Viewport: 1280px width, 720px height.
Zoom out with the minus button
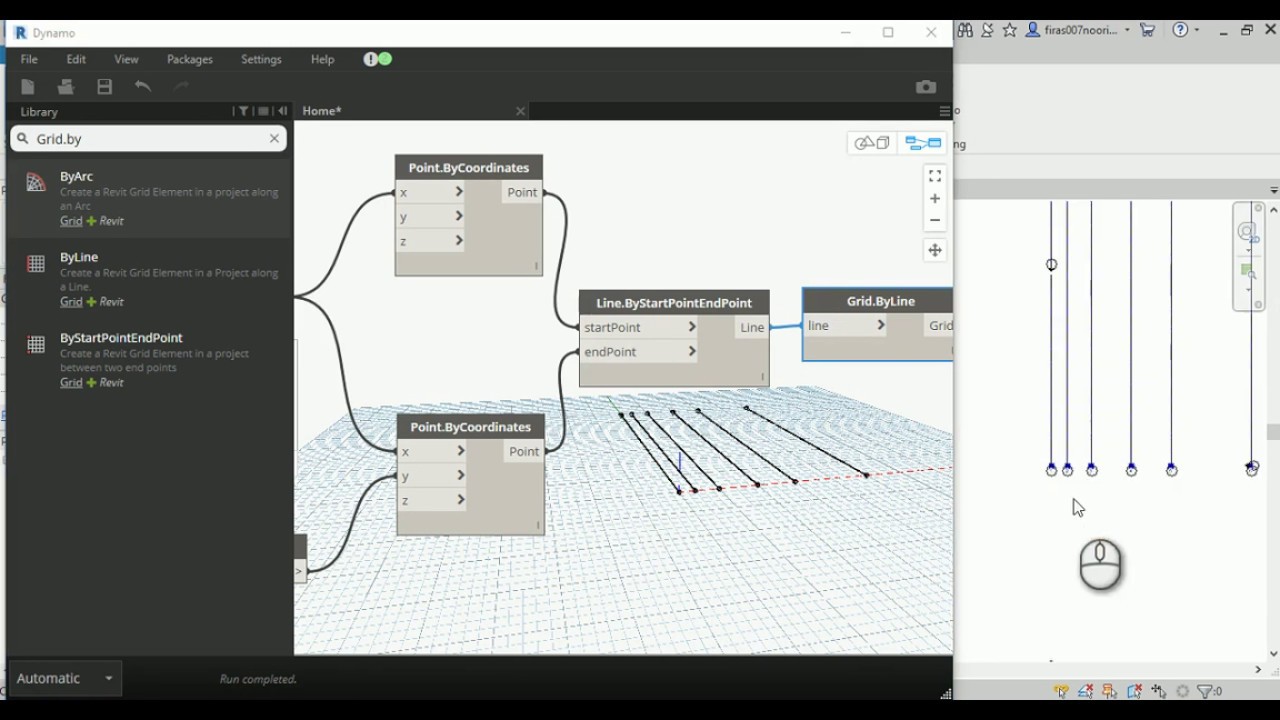pos(935,220)
